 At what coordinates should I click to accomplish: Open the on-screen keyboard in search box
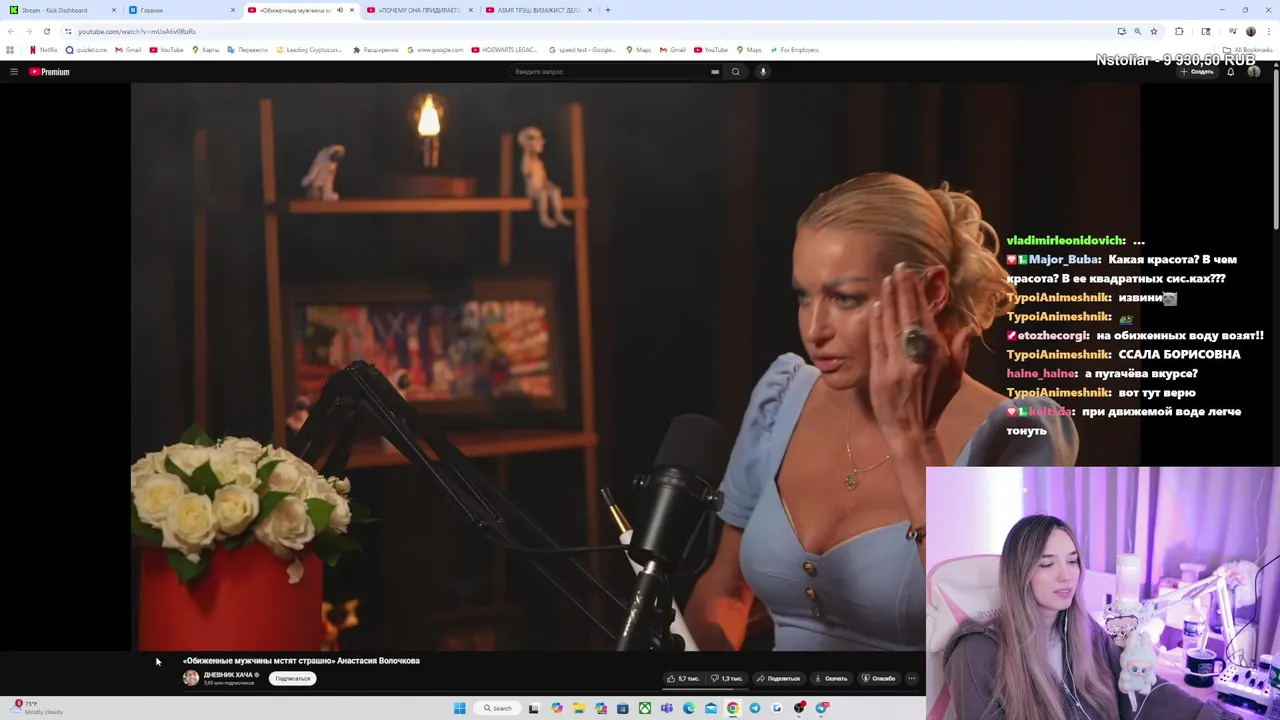coord(715,72)
